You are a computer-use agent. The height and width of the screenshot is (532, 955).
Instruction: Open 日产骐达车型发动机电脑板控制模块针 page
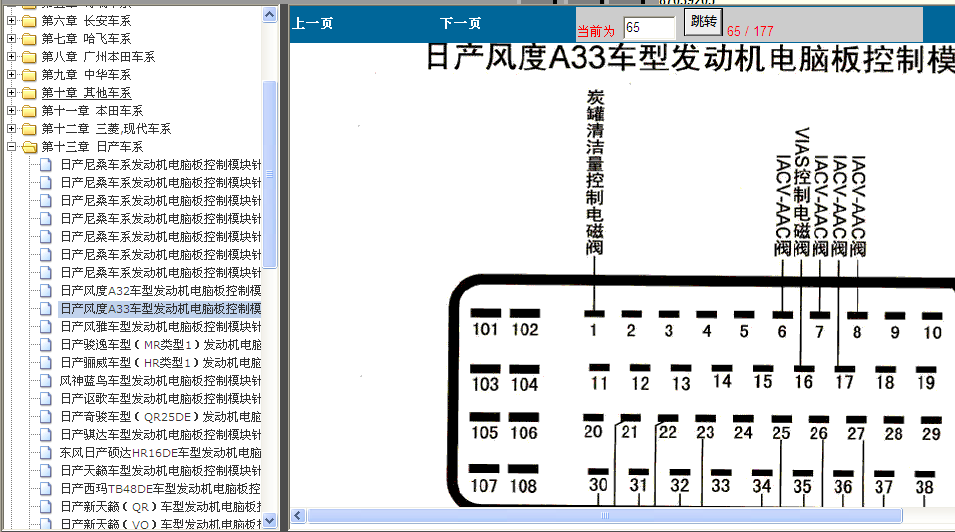click(160, 434)
